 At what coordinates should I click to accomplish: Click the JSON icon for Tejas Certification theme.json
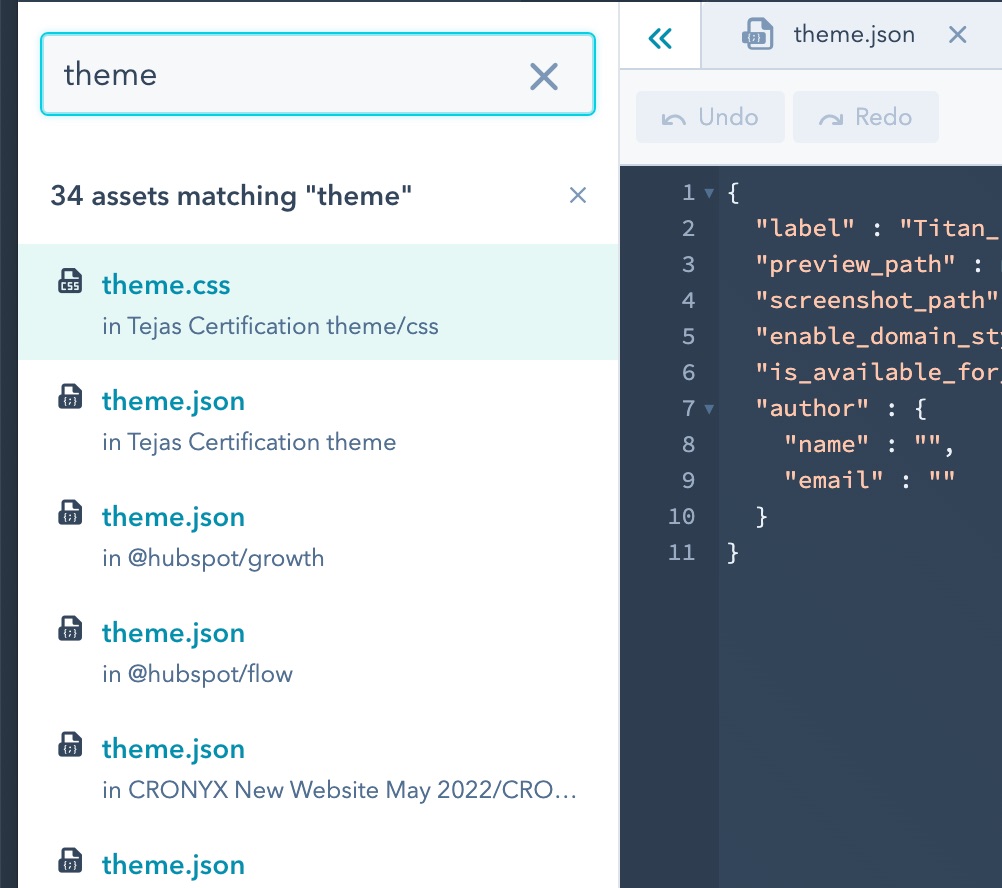click(x=69, y=399)
